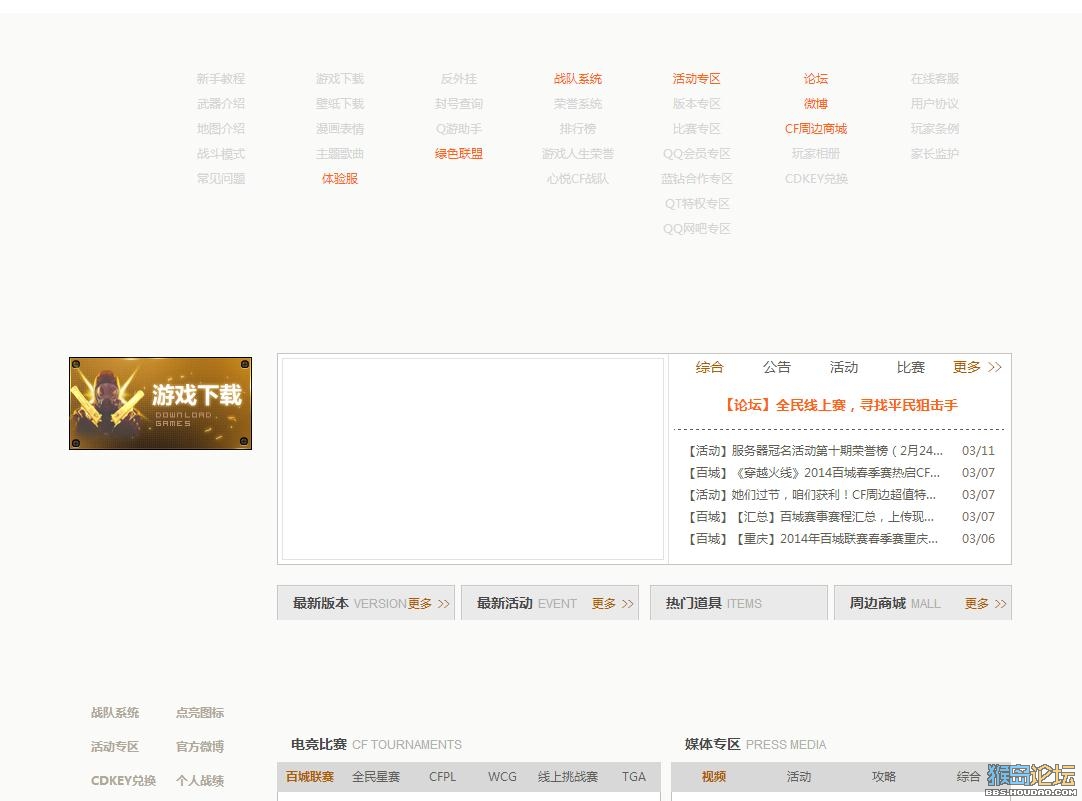Open the QQ会员专区 link
Screen dimensions: 1082x801
[x=697, y=154]
